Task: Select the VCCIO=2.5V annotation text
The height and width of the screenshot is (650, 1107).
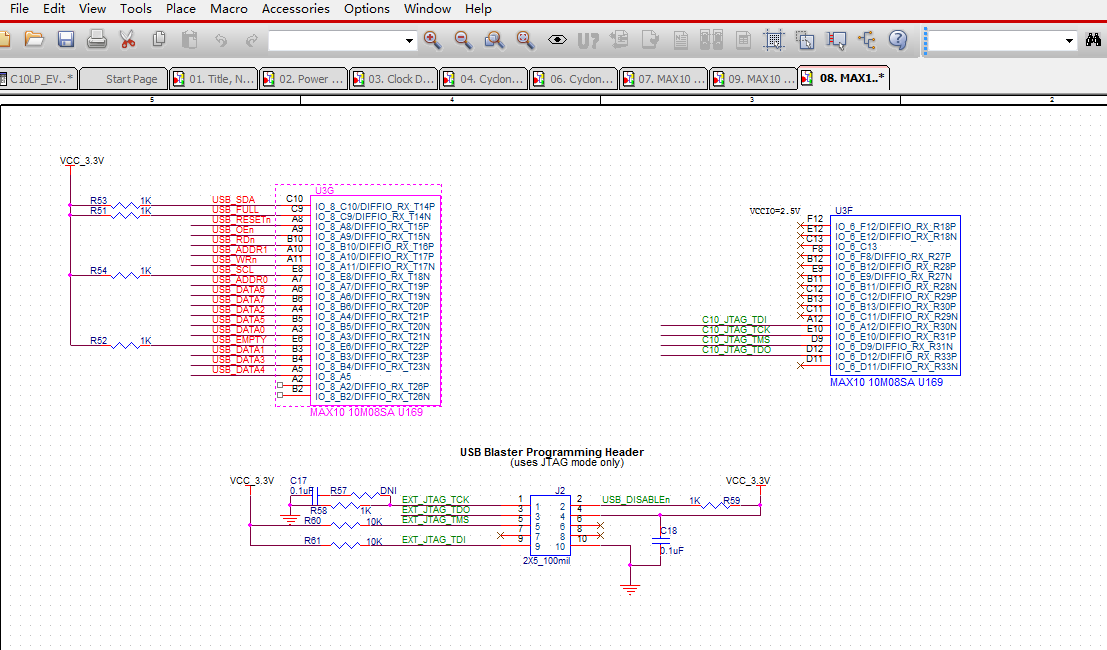Action: coord(774,211)
